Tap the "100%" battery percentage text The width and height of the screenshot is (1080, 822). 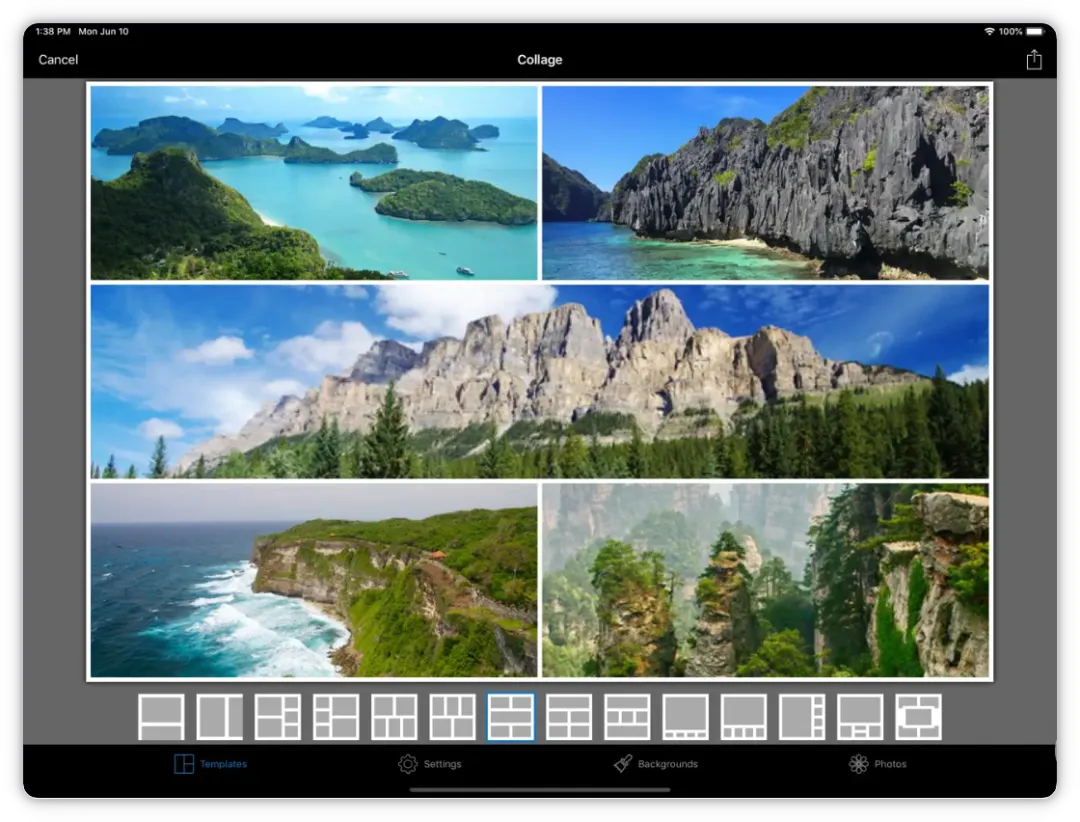(x=1010, y=32)
